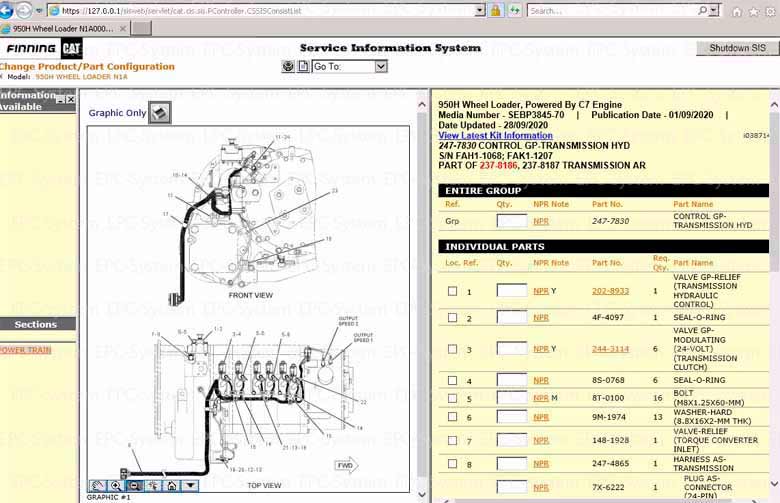Click quantity field for part 202-8933
780x503 pixels.
pyautogui.click(x=512, y=291)
